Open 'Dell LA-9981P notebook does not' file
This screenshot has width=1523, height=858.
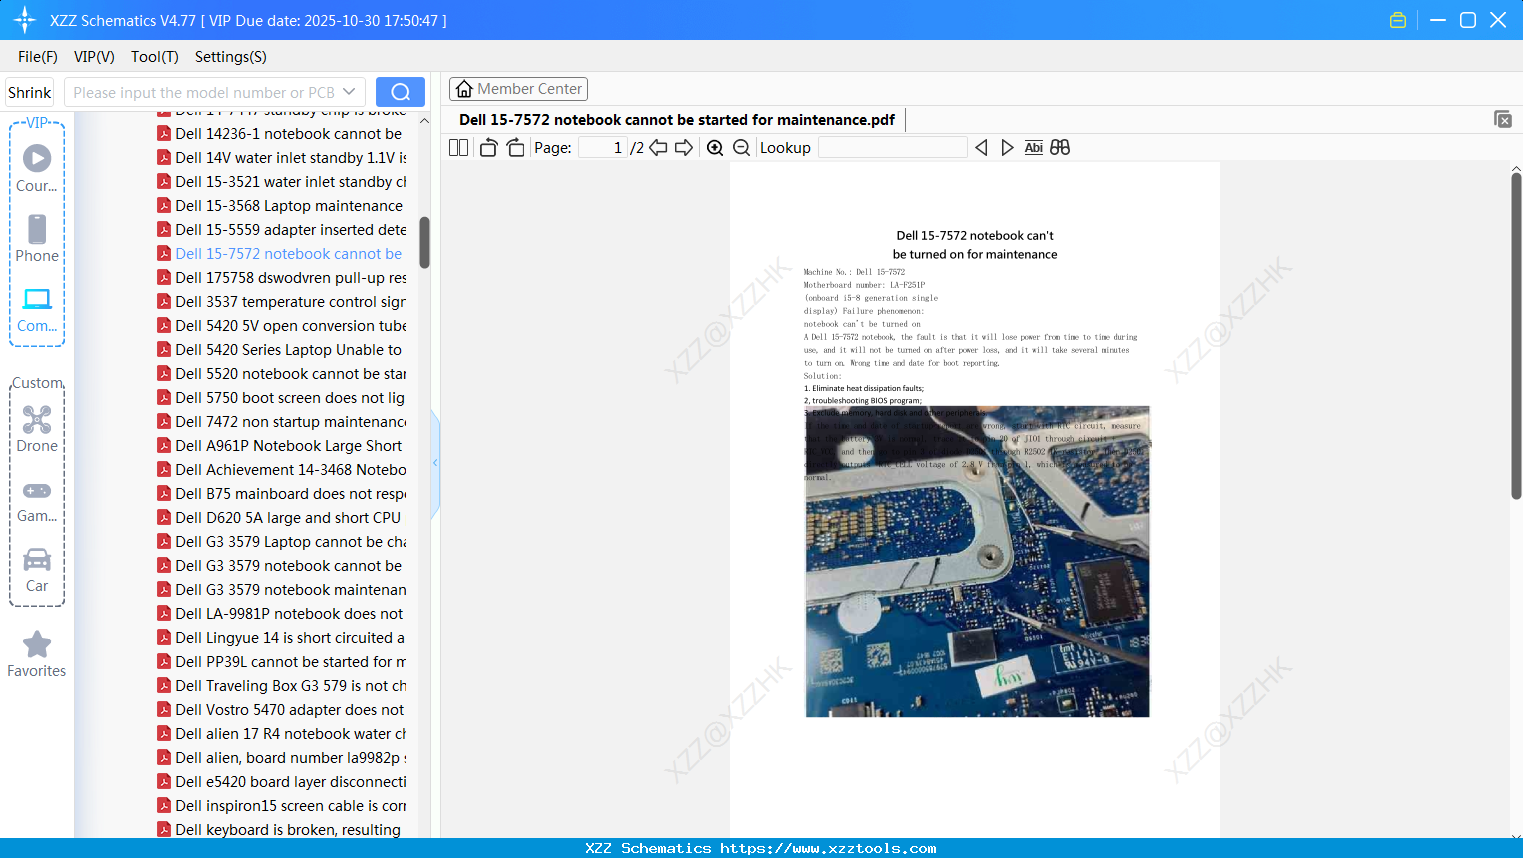point(281,614)
